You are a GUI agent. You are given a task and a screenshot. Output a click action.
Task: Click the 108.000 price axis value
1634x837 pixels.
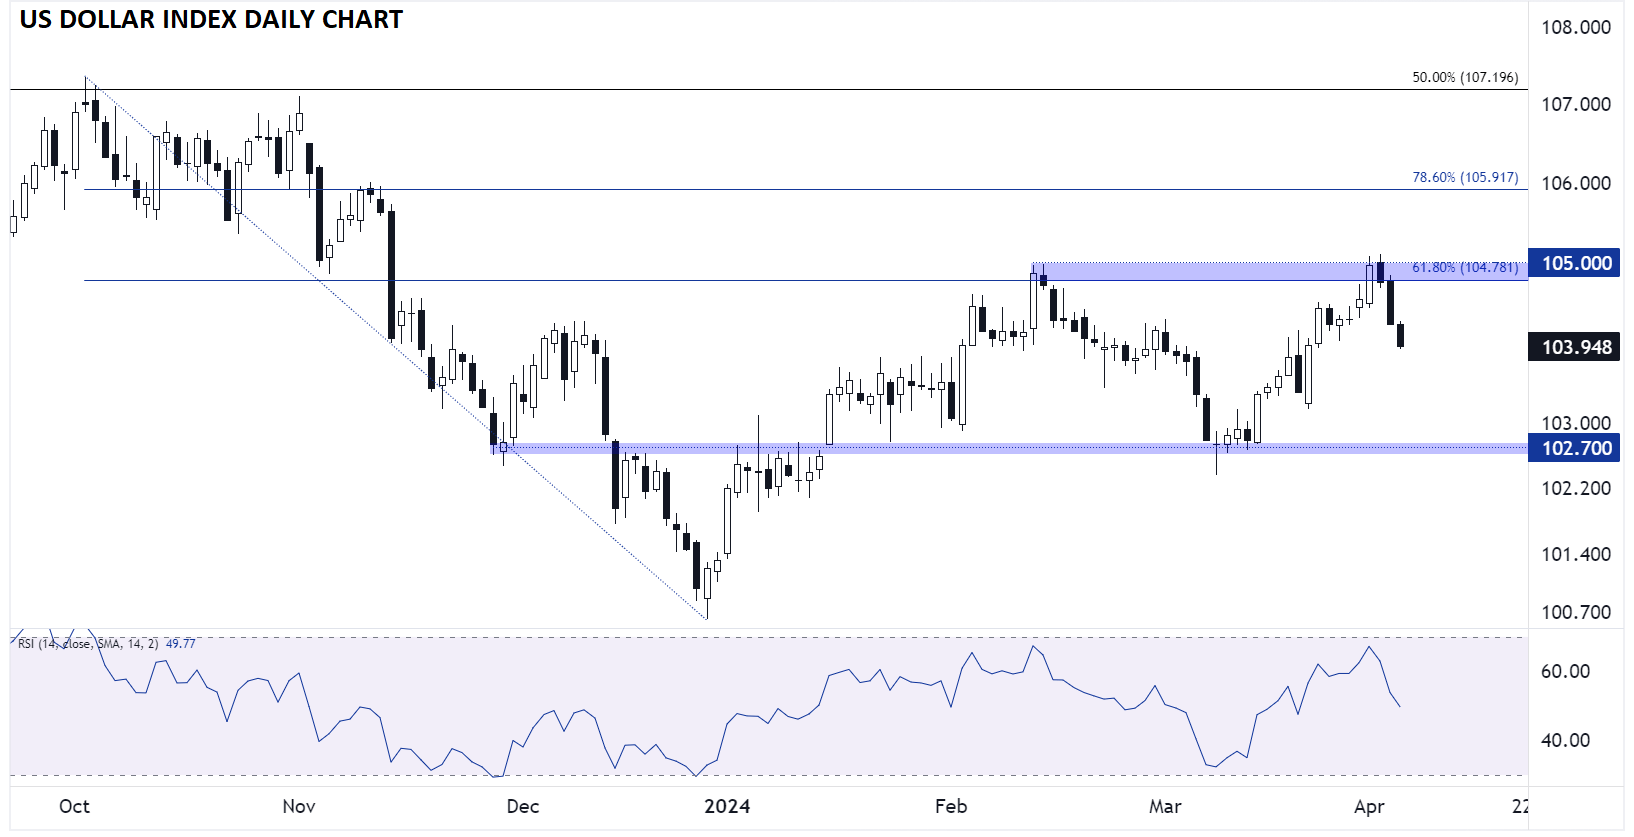1576,27
